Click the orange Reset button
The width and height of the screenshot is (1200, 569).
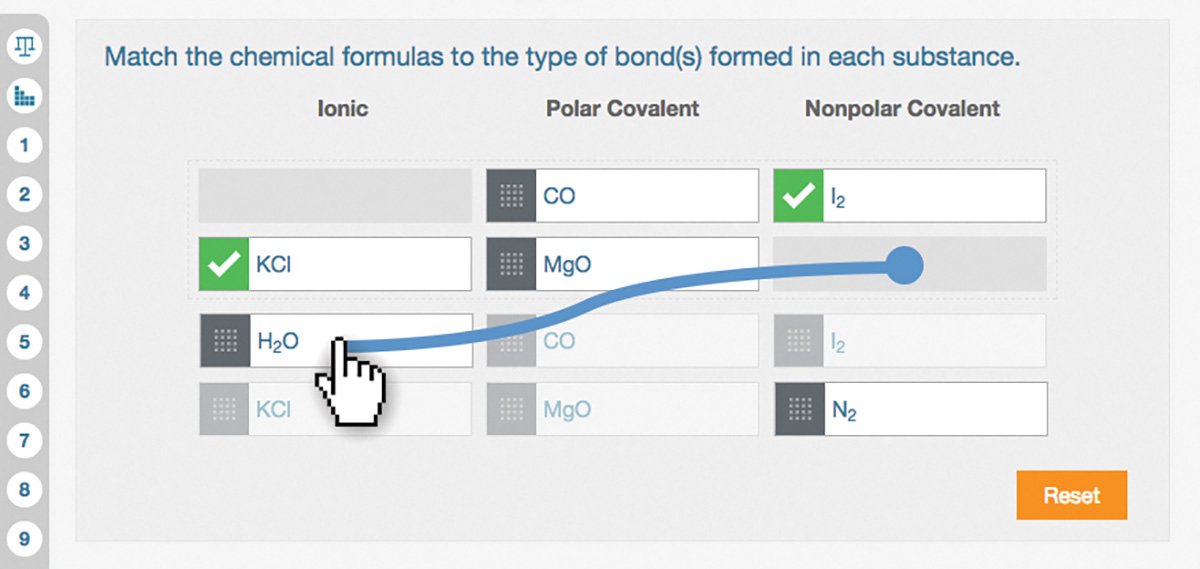click(x=1071, y=495)
